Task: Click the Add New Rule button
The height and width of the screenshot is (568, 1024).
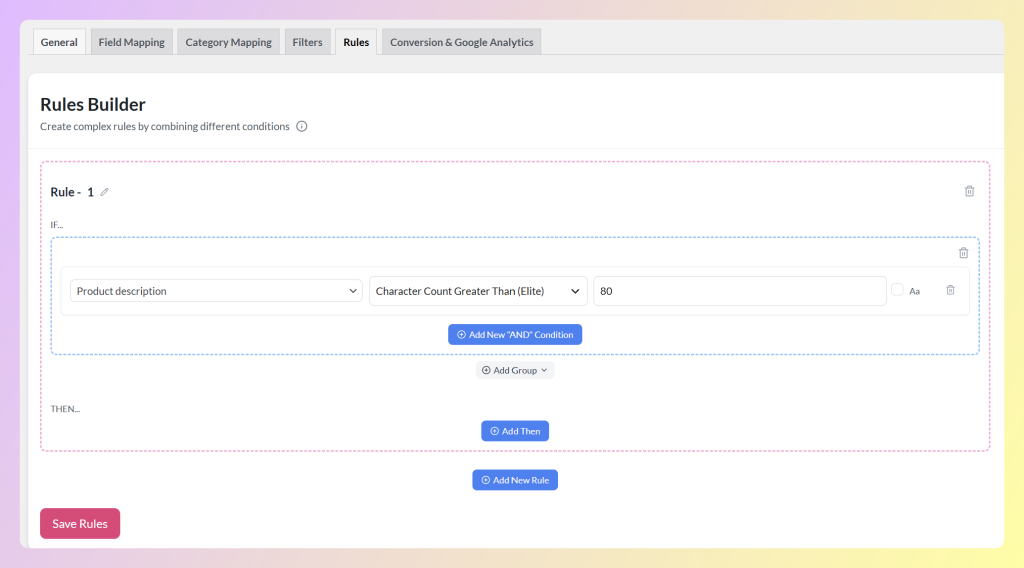Action: pyautogui.click(x=515, y=480)
